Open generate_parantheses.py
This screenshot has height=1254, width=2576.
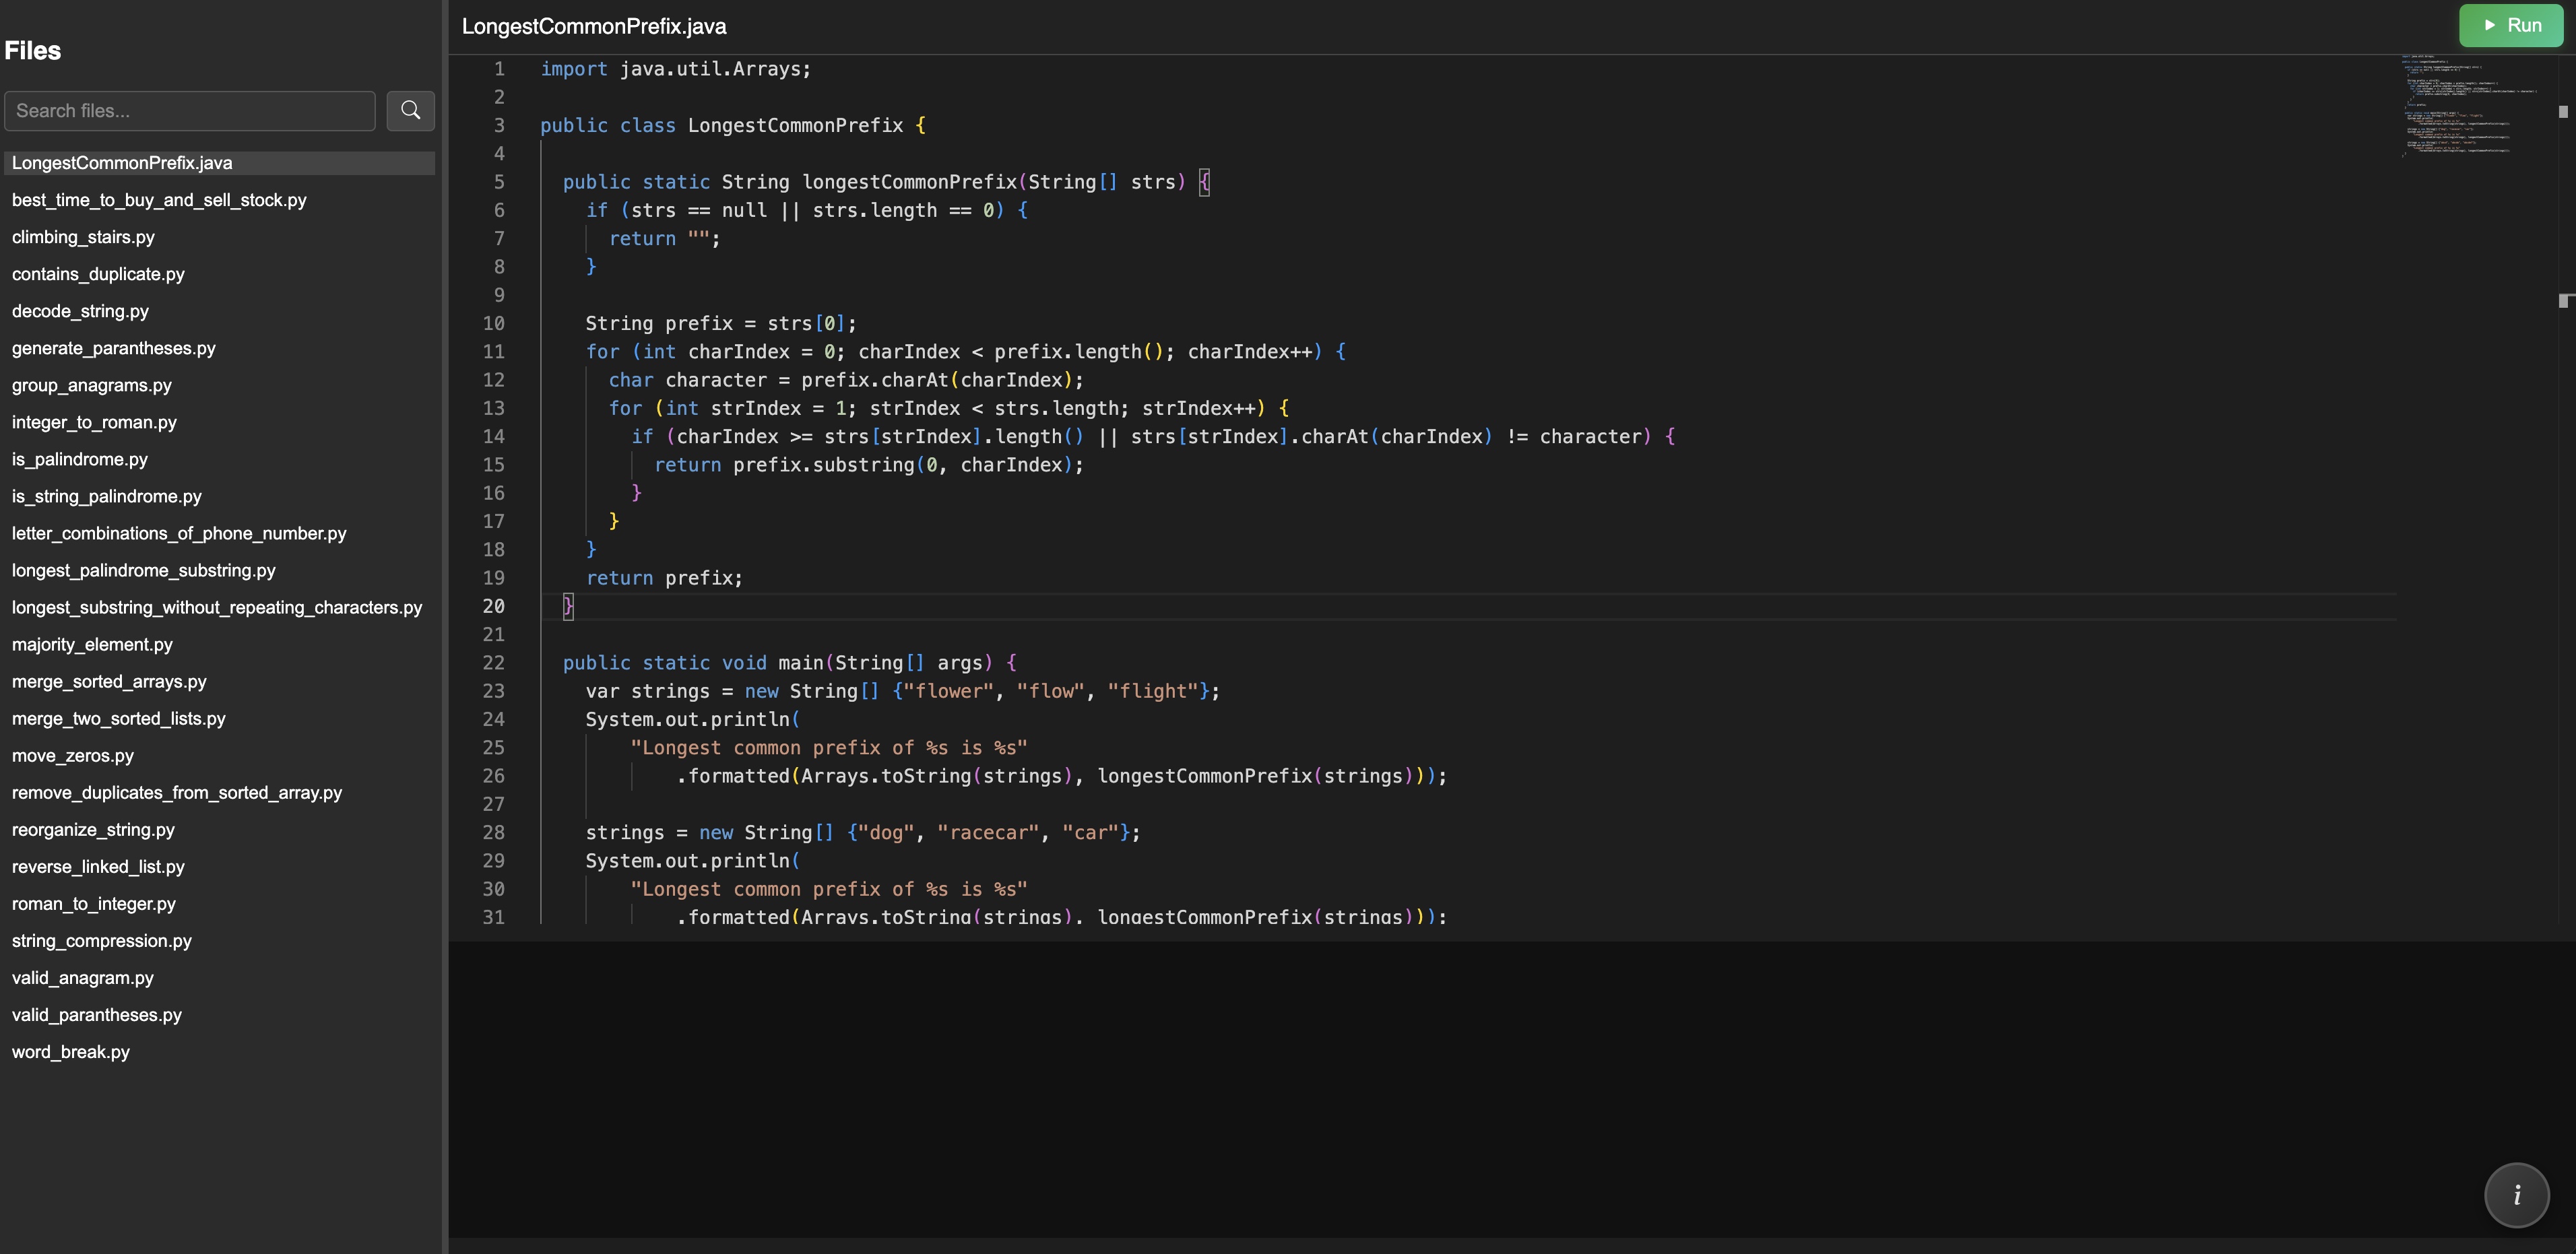(x=113, y=348)
